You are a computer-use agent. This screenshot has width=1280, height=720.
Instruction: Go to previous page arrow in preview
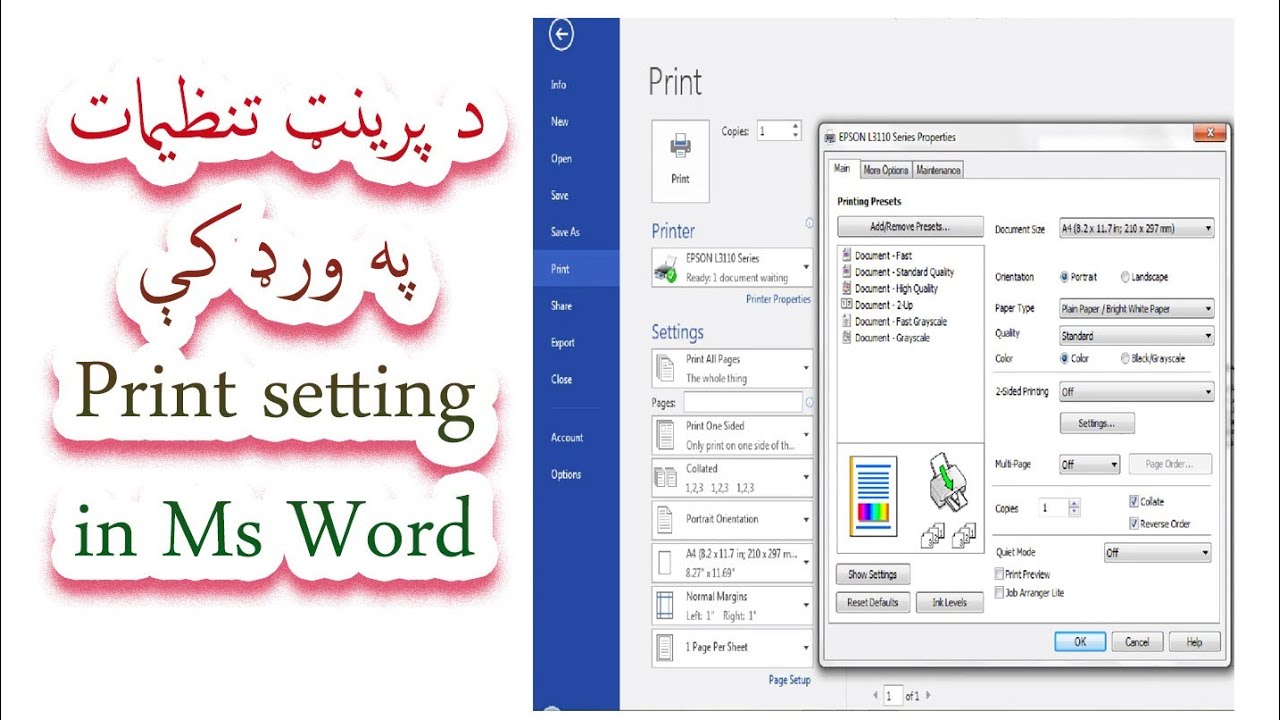(875, 695)
